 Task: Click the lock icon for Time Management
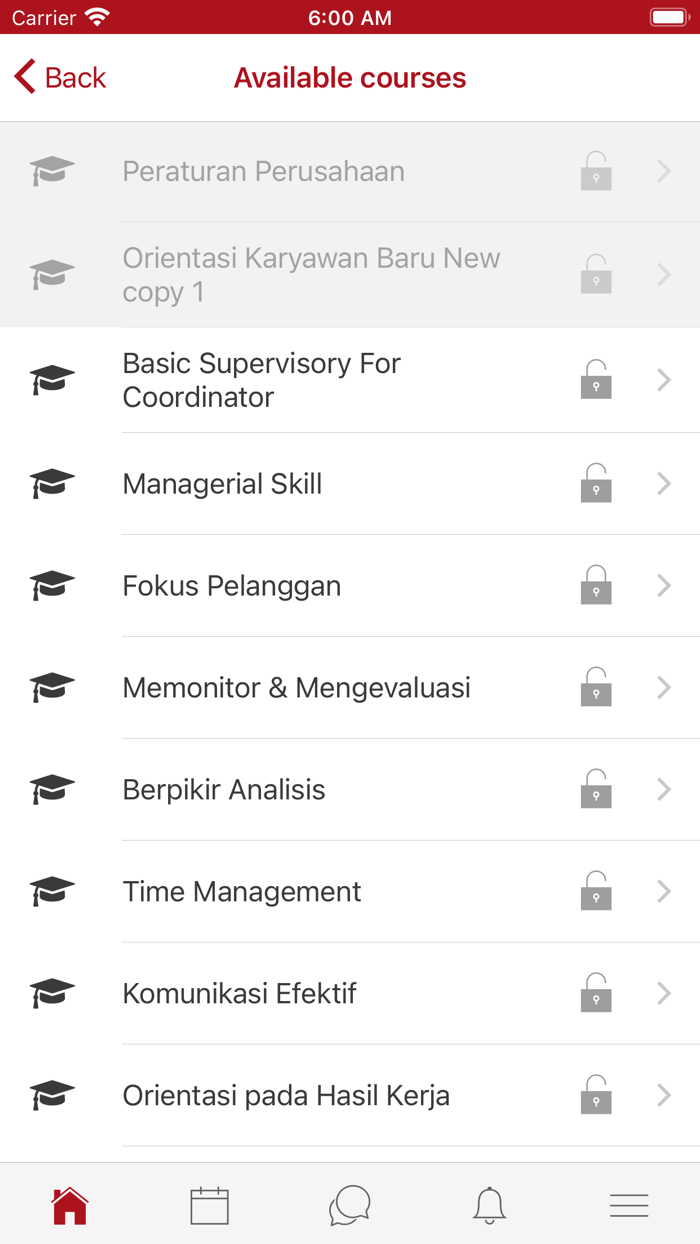coord(595,891)
